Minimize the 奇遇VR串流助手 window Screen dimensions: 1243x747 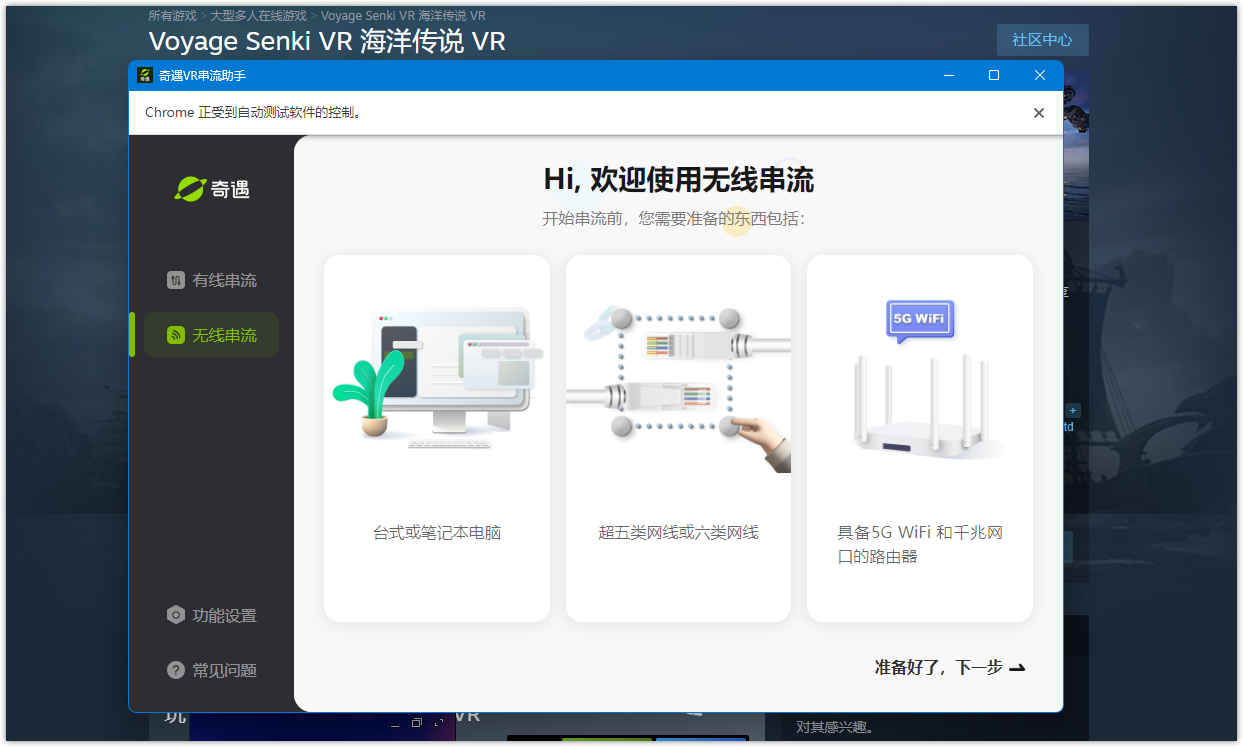point(948,75)
